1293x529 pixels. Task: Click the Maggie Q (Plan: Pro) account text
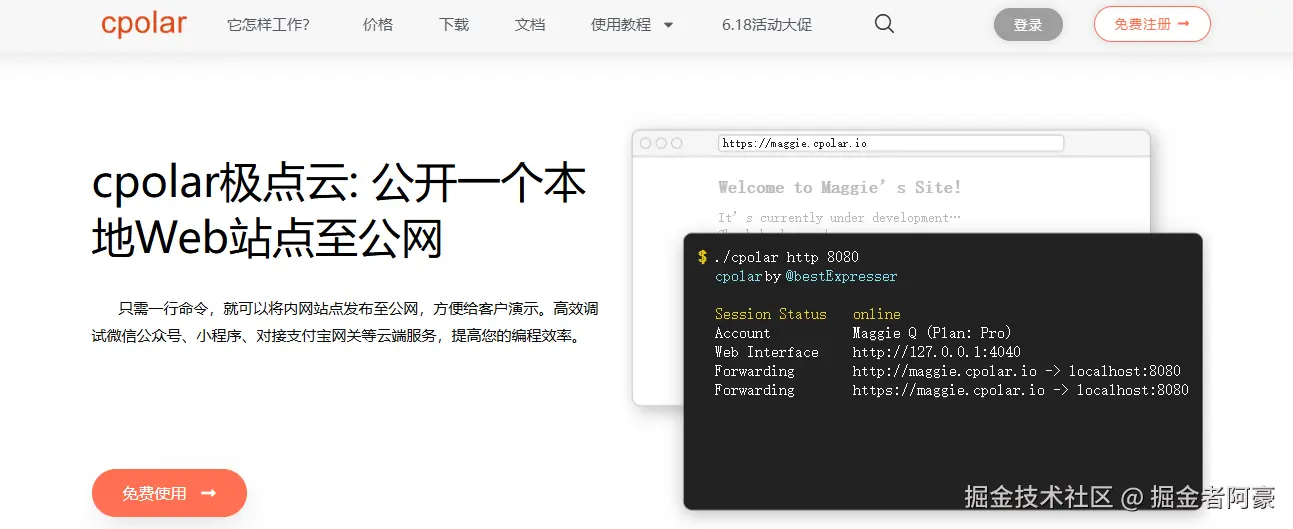pos(932,333)
